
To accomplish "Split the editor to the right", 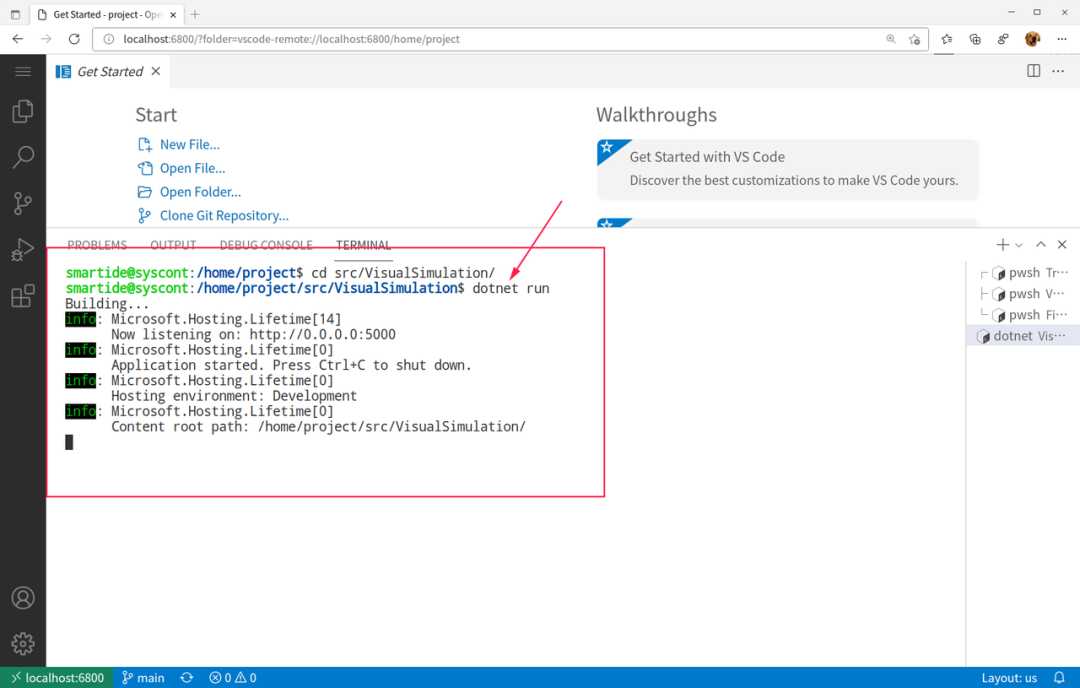I will tap(1033, 71).
